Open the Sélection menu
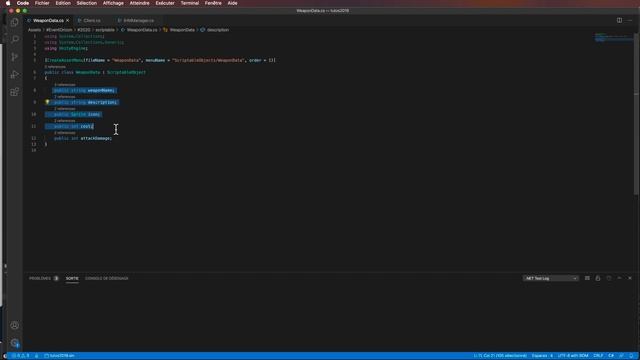The width and height of the screenshot is (640, 360). (x=87, y=3)
